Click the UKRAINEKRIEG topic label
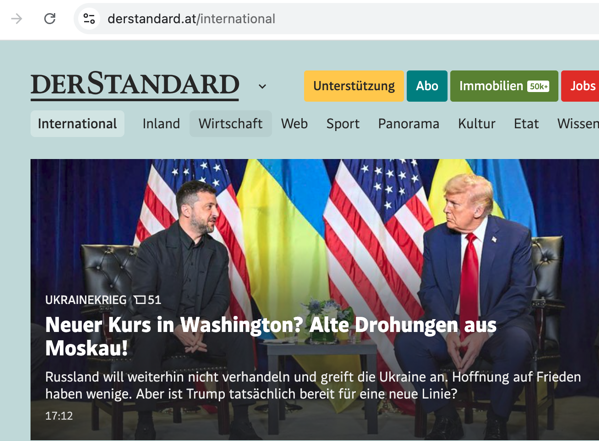 click(86, 300)
